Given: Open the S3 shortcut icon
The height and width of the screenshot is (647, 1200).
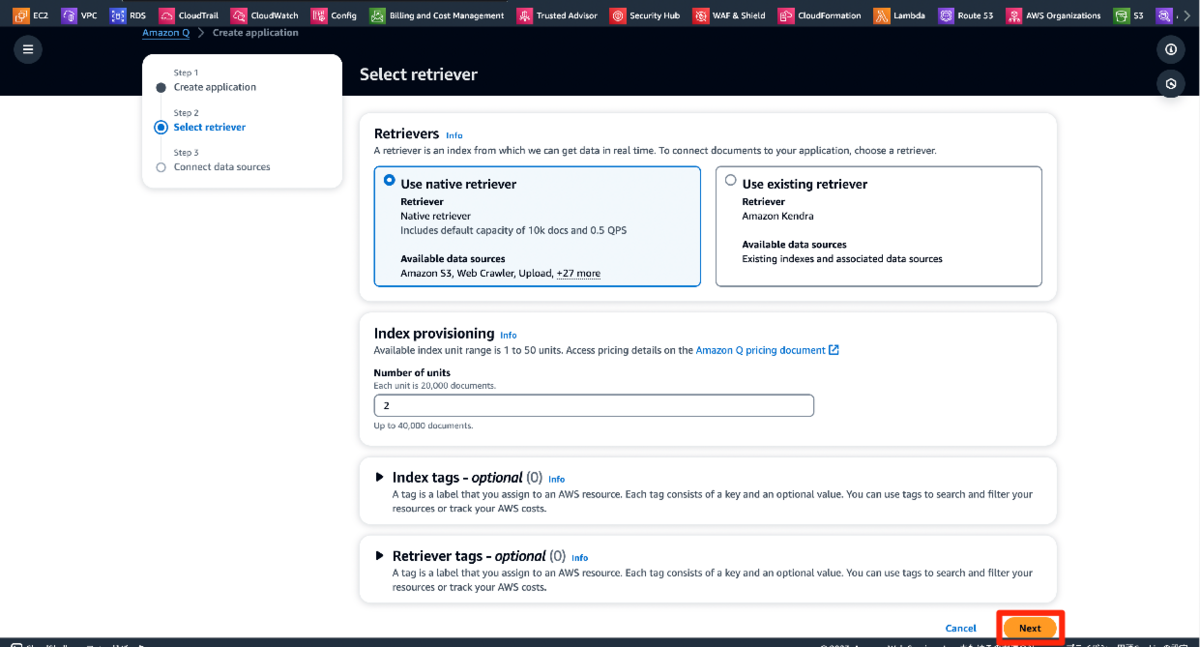Looking at the screenshot, I should point(1122,16).
